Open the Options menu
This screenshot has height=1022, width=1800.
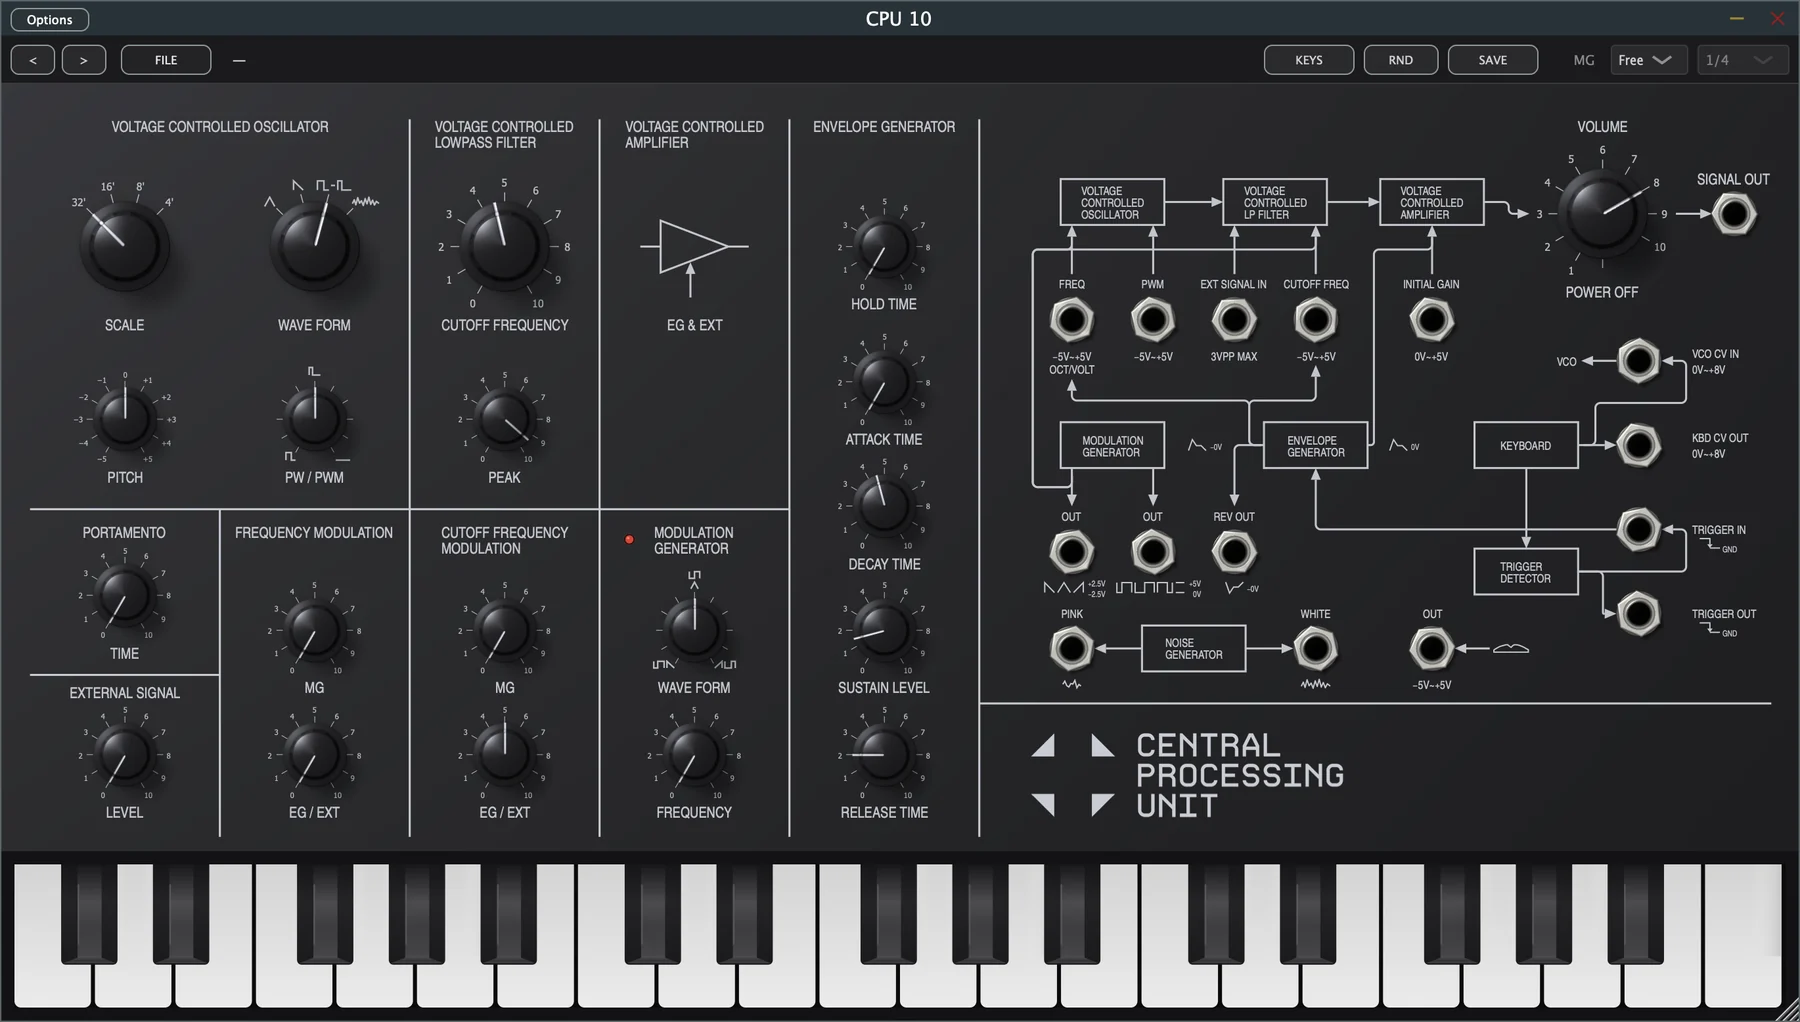coord(50,20)
